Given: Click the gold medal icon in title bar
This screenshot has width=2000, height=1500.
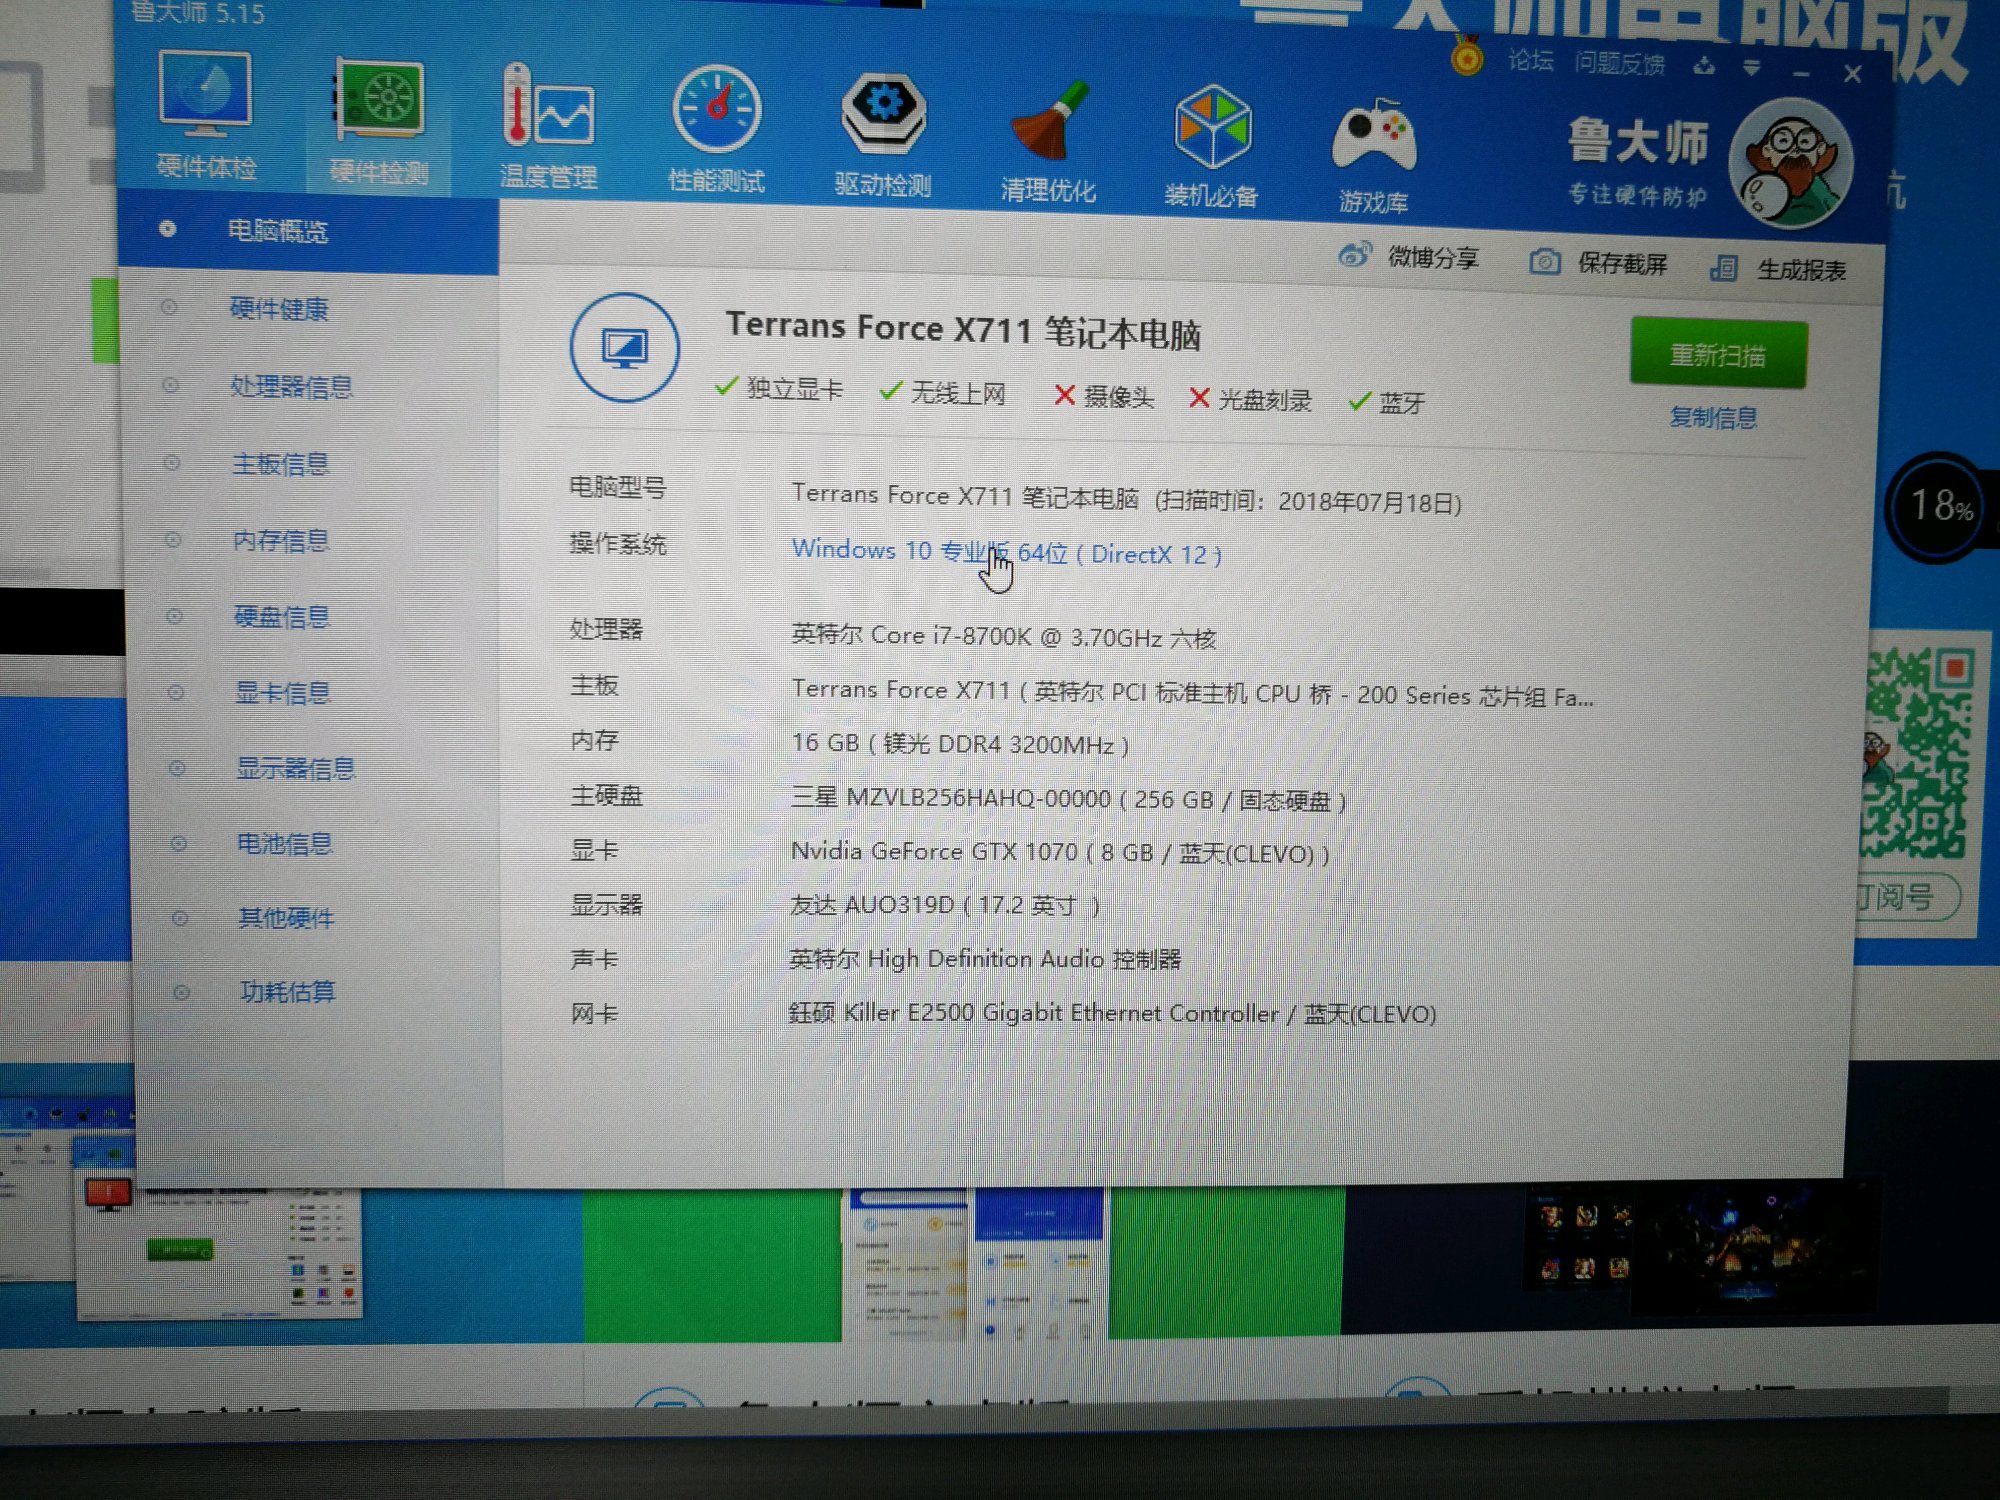Looking at the screenshot, I should [1466, 56].
